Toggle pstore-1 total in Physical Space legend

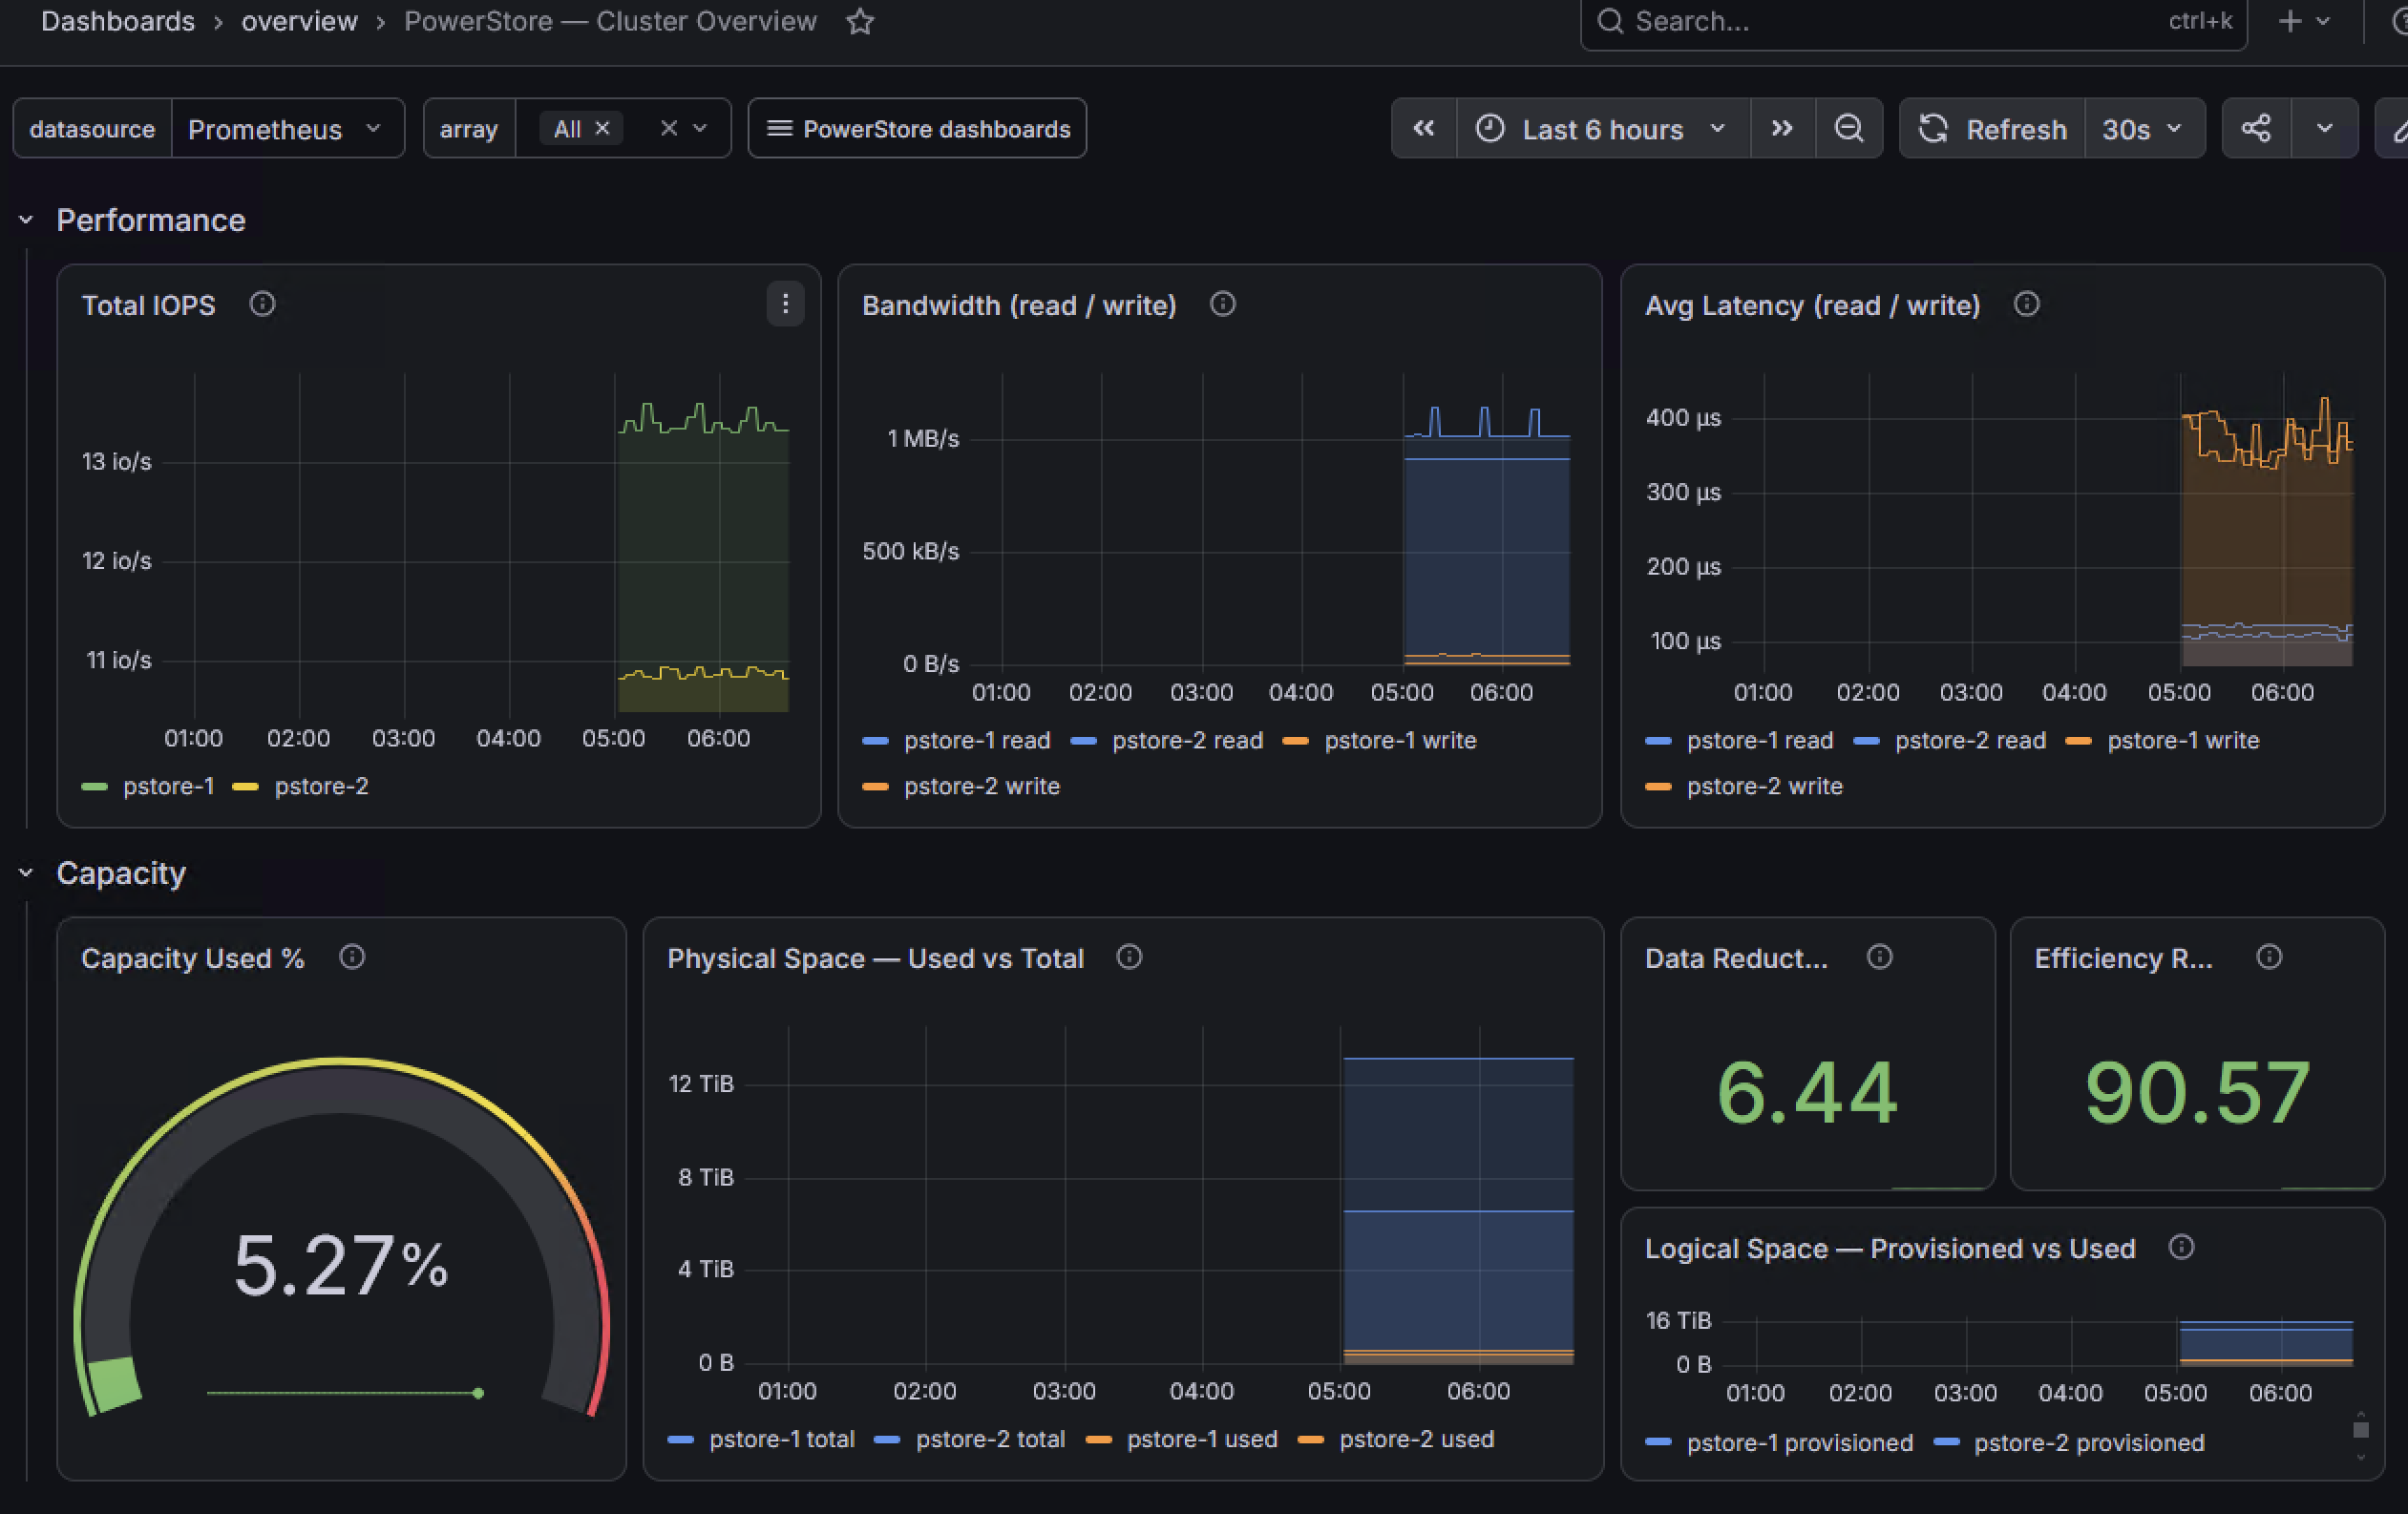pyautogui.click(x=782, y=1439)
